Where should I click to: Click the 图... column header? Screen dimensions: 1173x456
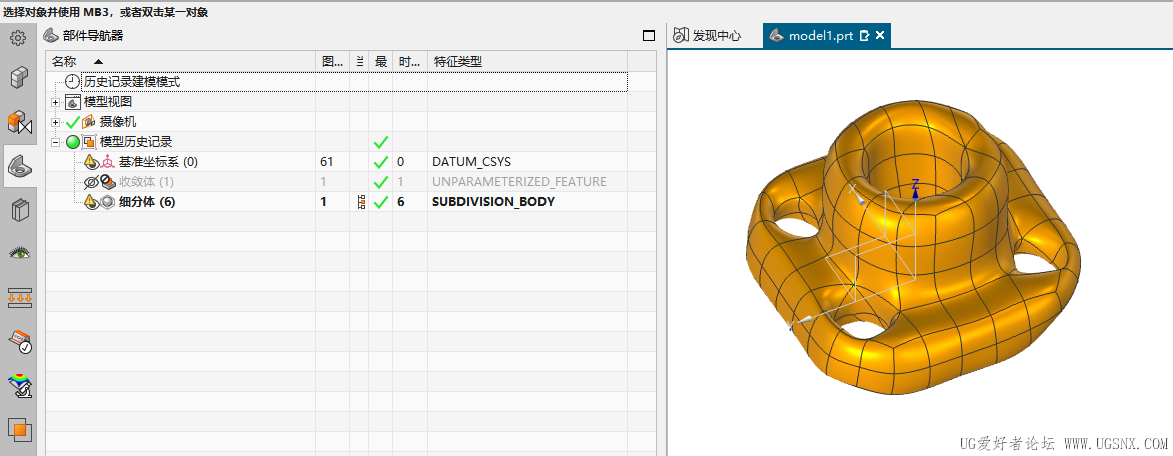[332, 61]
